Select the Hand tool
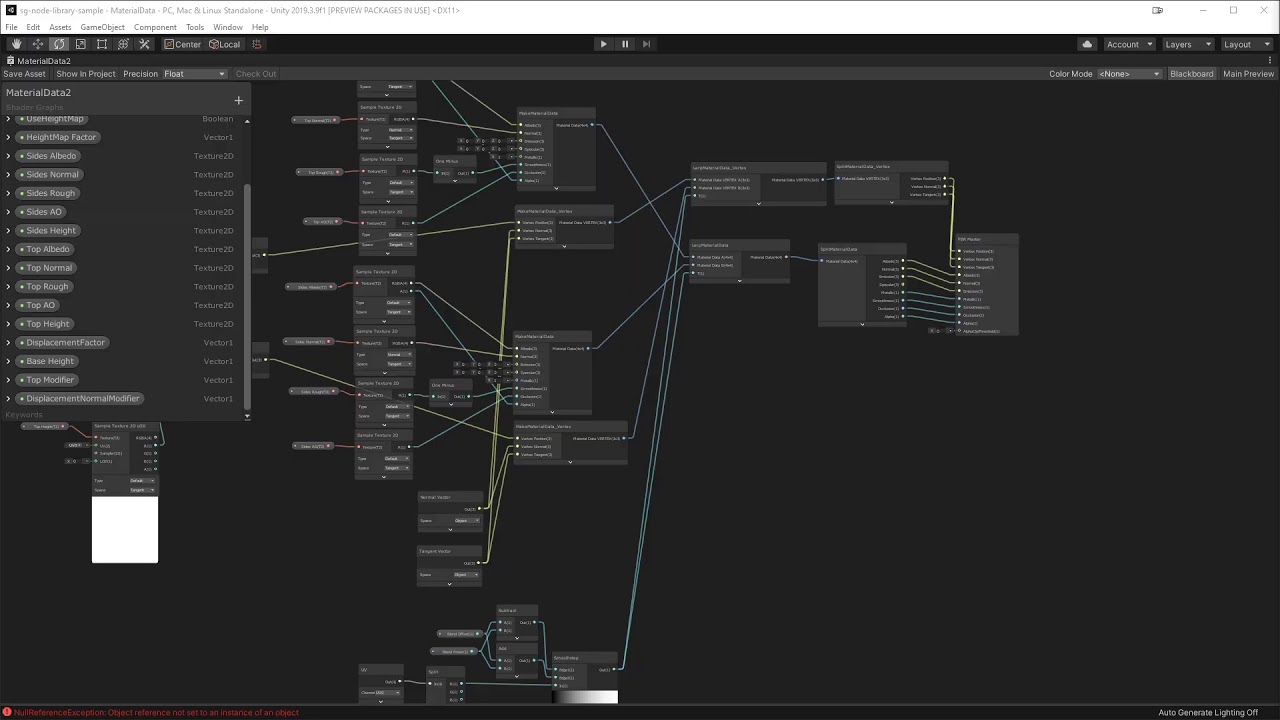This screenshot has height=720, width=1280. coord(16,44)
